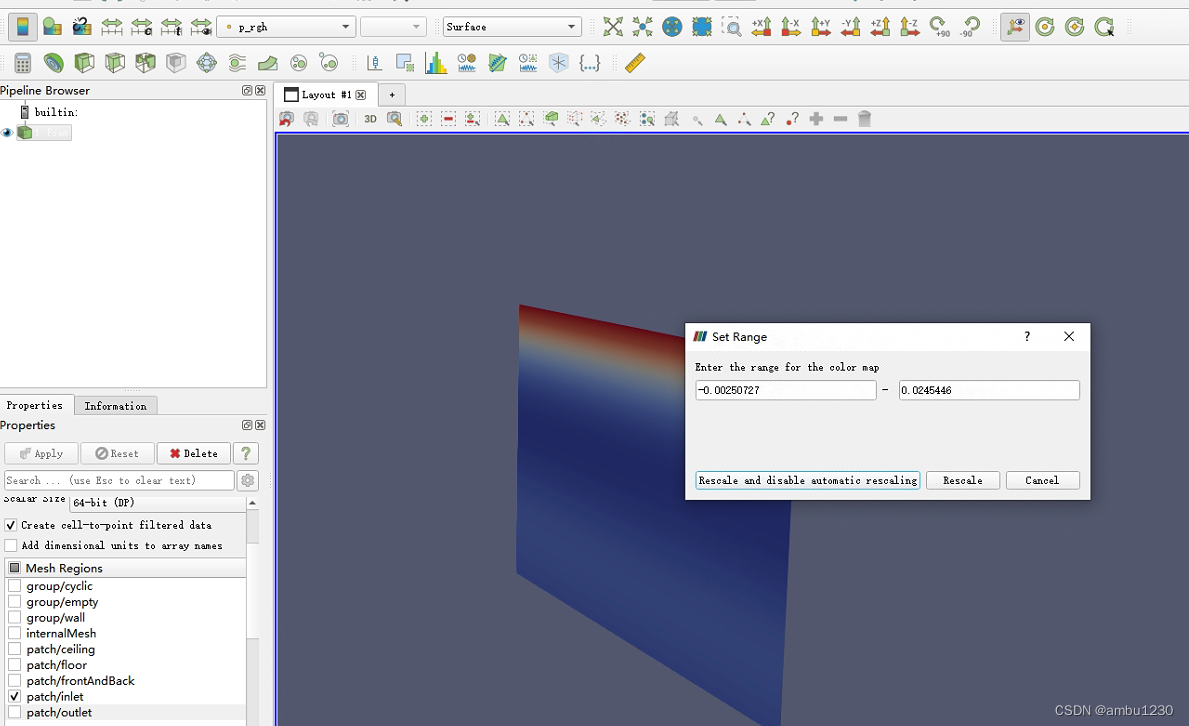Open the Calculator filter icon
The height and width of the screenshot is (726, 1189).
(23, 63)
